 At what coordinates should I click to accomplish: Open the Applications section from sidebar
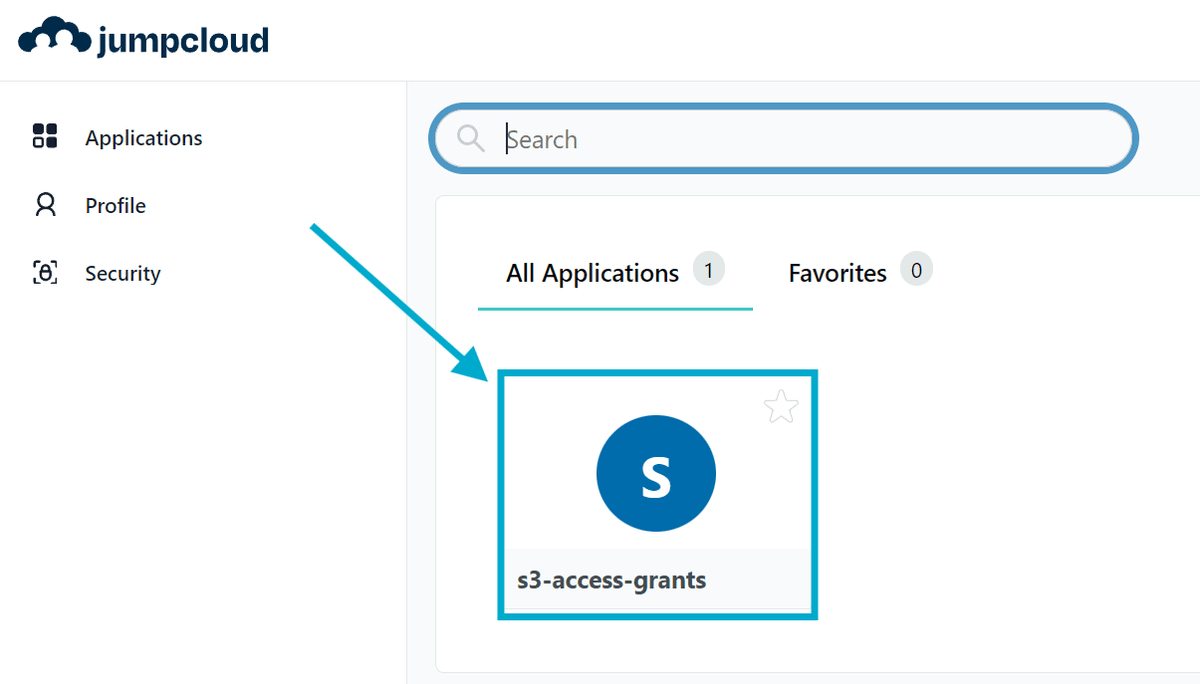(143, 137)
